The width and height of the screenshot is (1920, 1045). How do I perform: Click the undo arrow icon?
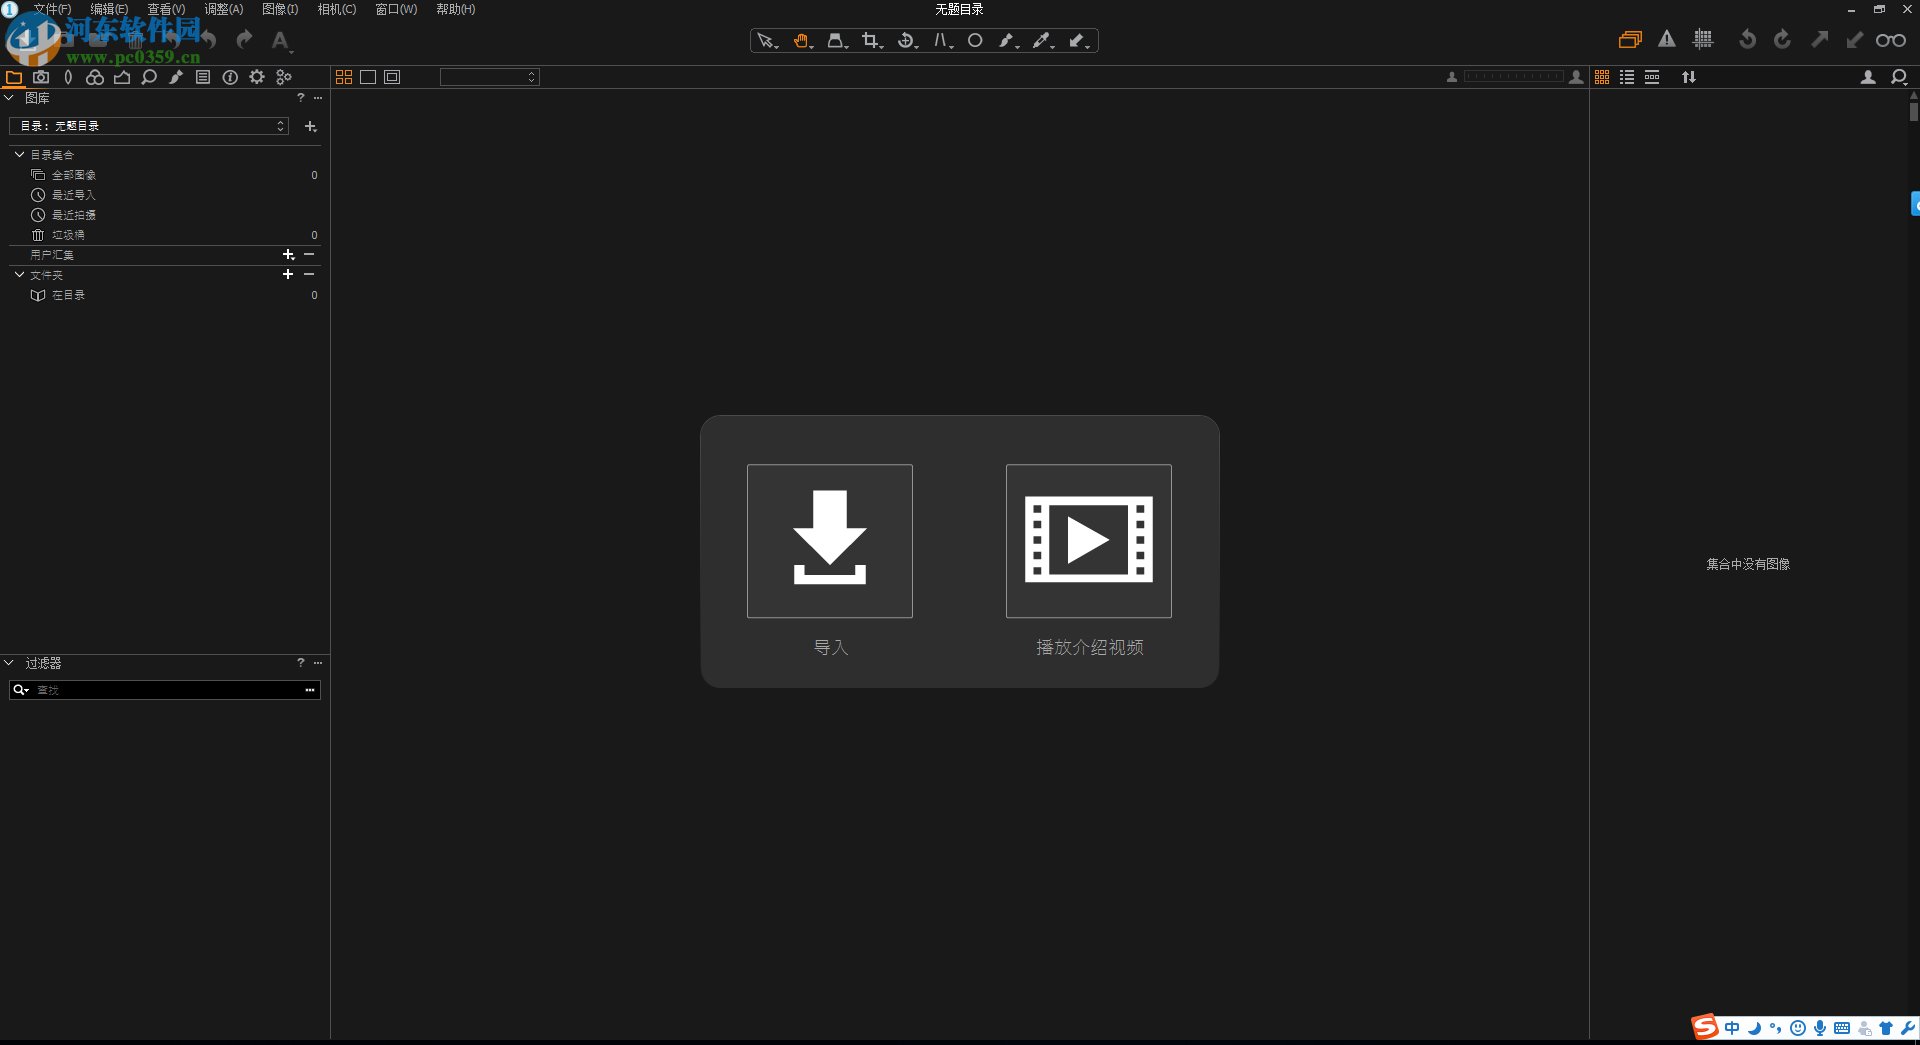point(207,40)
